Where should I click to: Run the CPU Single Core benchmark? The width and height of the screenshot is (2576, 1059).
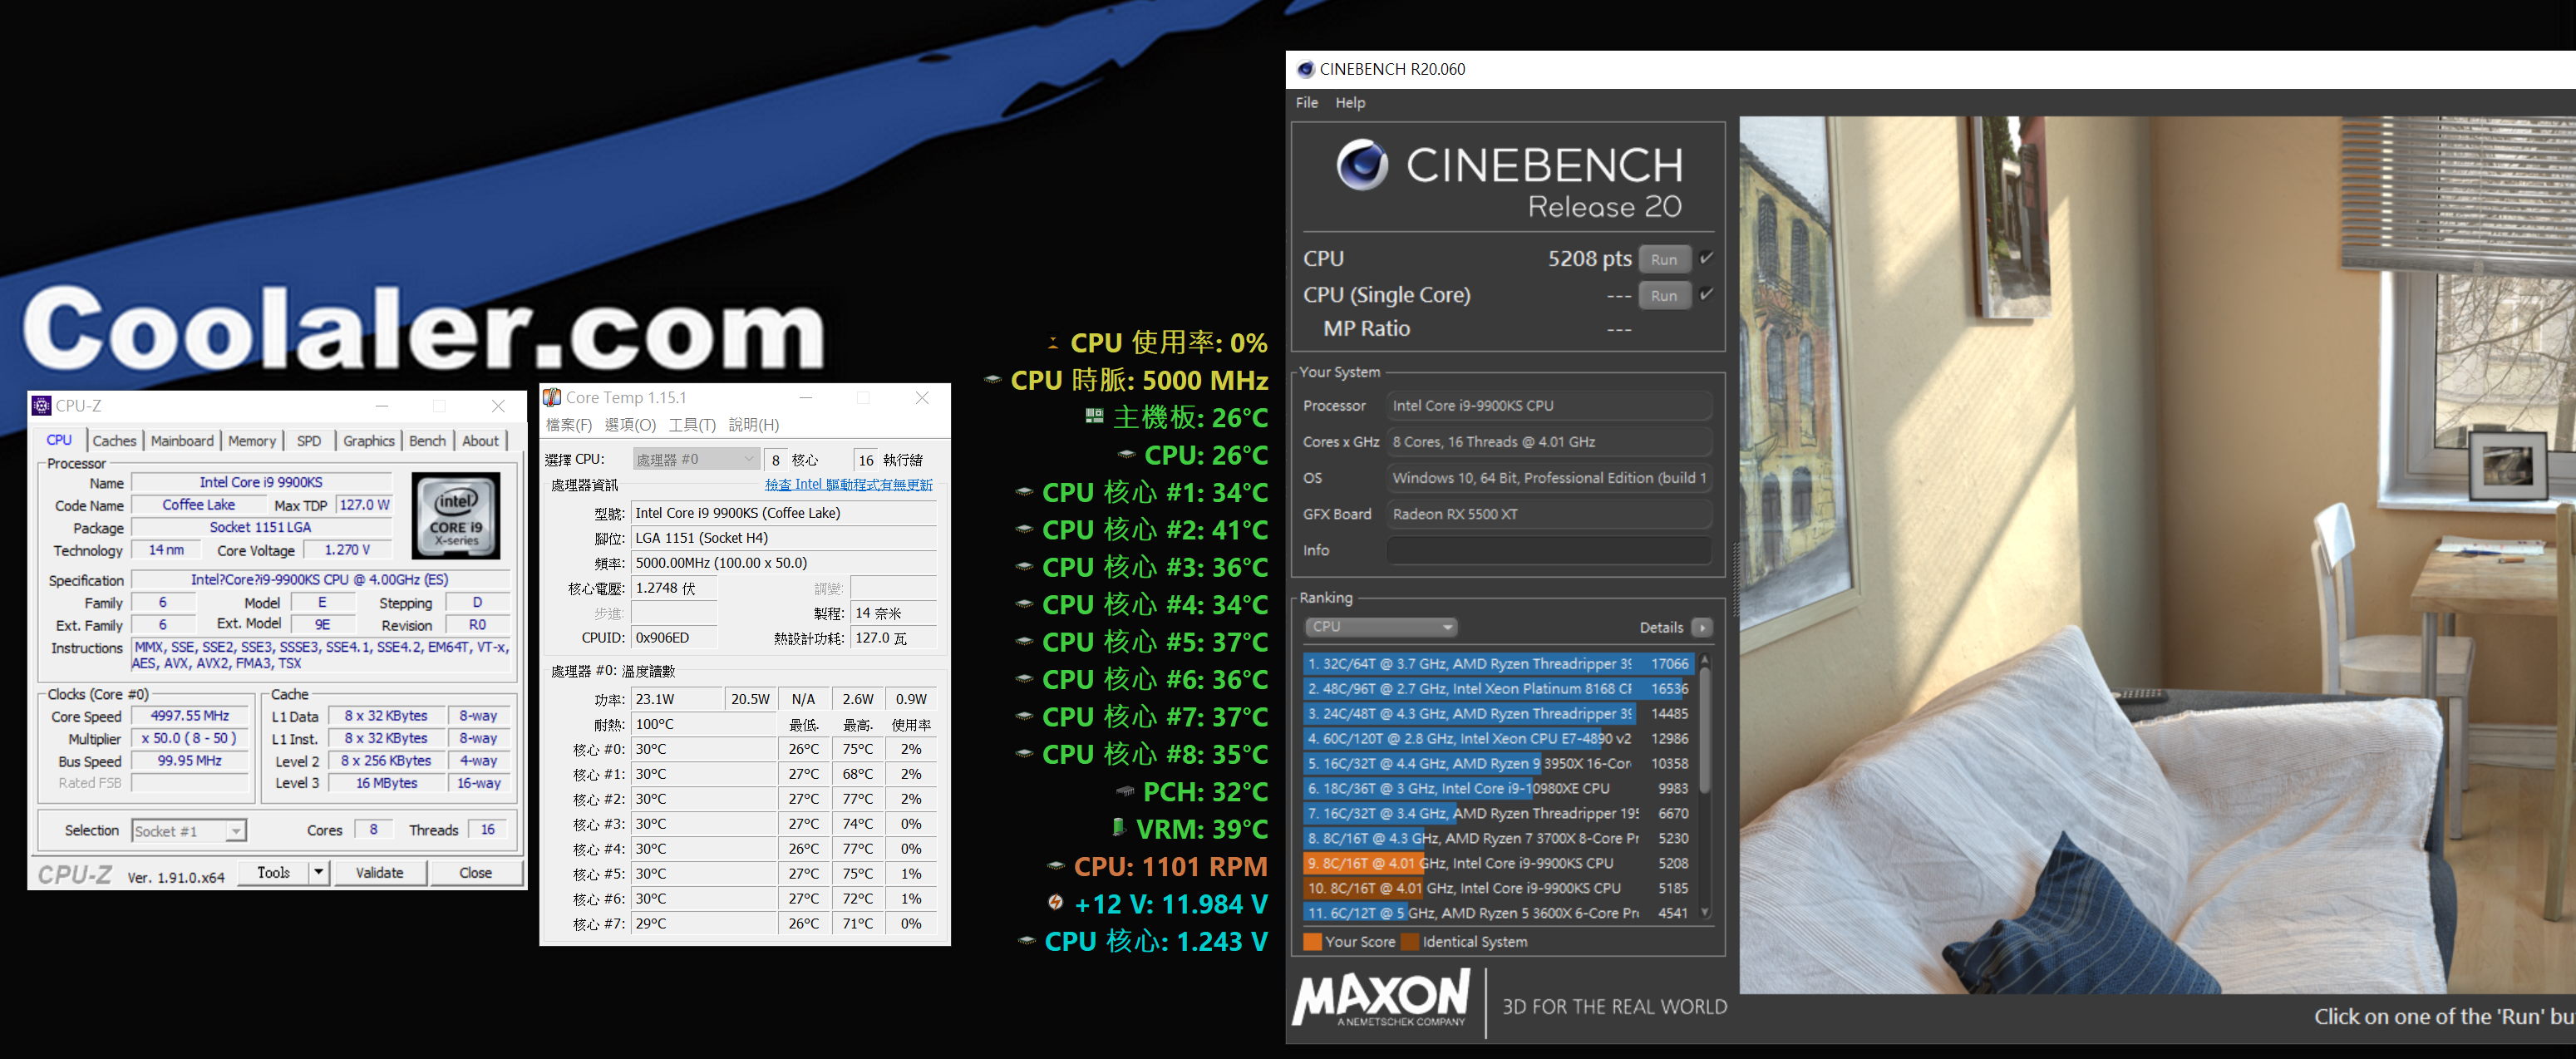click(1664, 295)
